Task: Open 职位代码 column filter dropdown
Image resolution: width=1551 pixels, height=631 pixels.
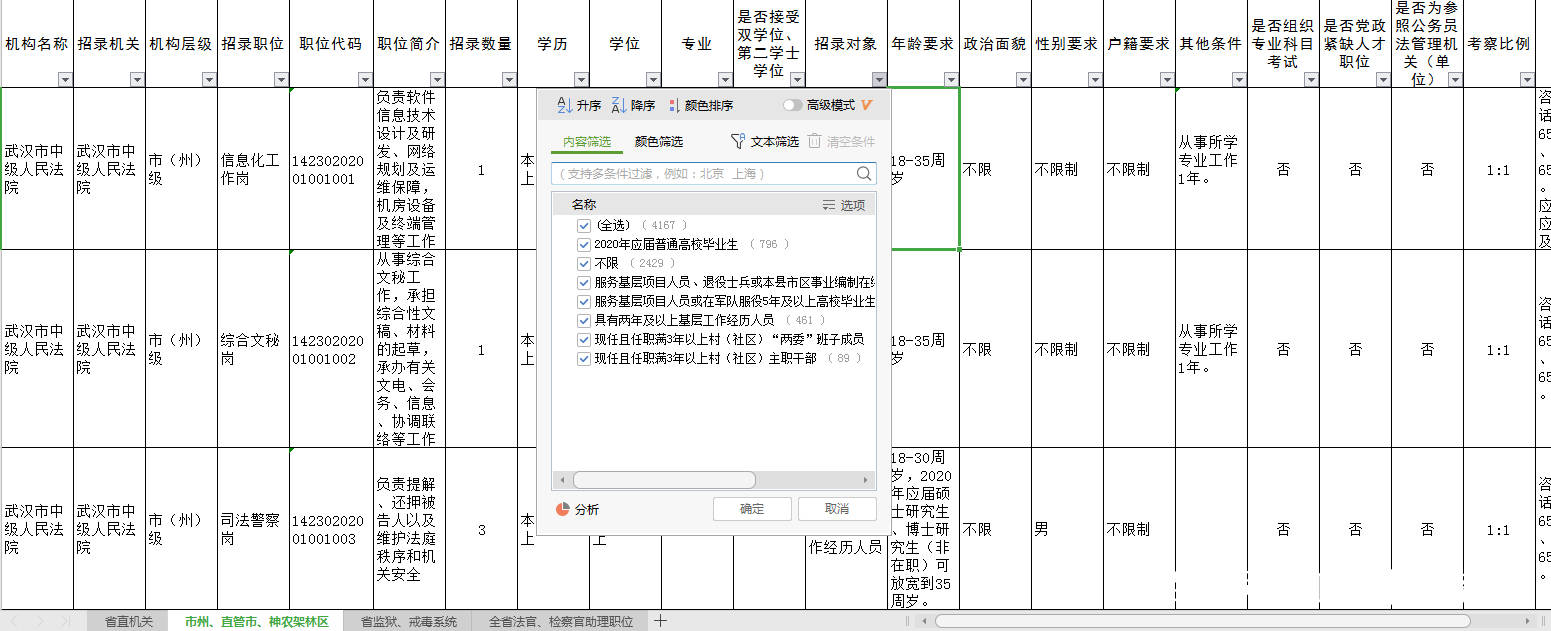Action: point(366,79)
